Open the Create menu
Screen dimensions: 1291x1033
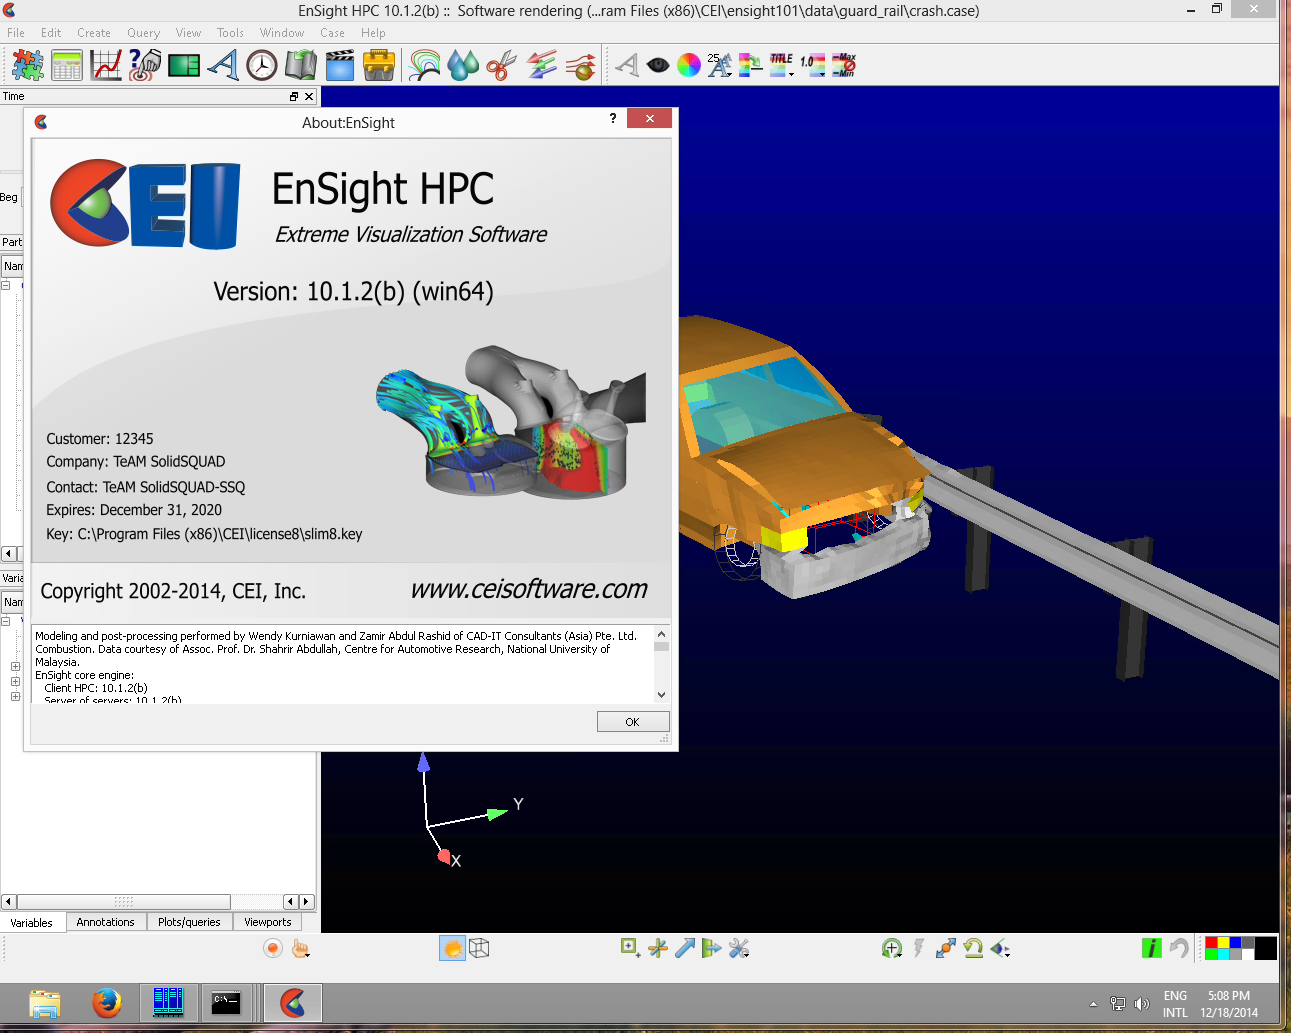pos(94,33)
